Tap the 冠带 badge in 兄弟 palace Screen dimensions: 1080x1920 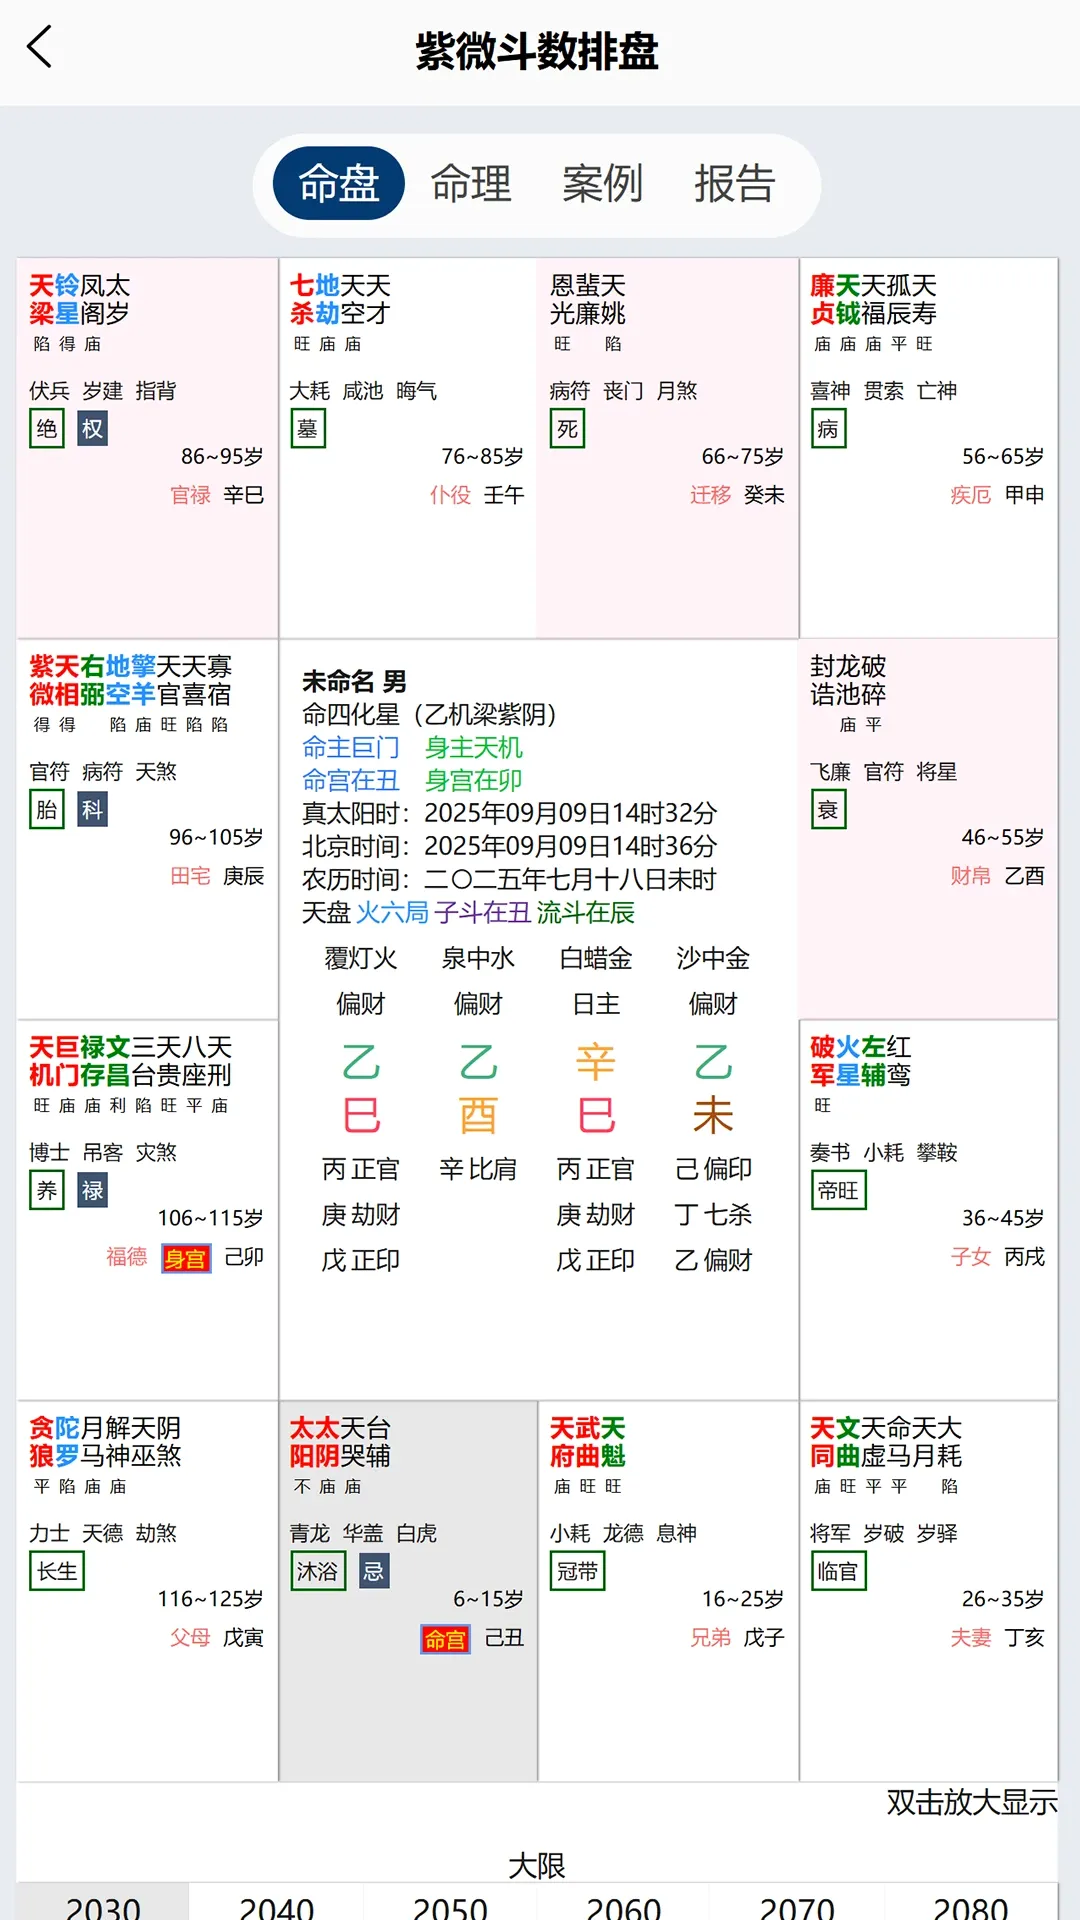577,1572
